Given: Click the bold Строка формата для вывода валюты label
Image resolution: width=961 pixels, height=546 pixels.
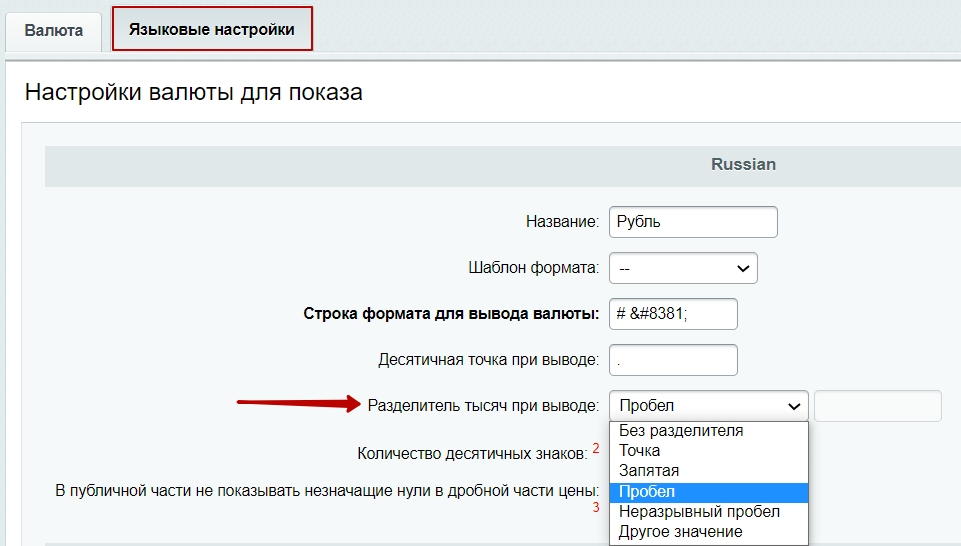Looking at the screenshot, I should pyautogui.click(x=450, y=314).
